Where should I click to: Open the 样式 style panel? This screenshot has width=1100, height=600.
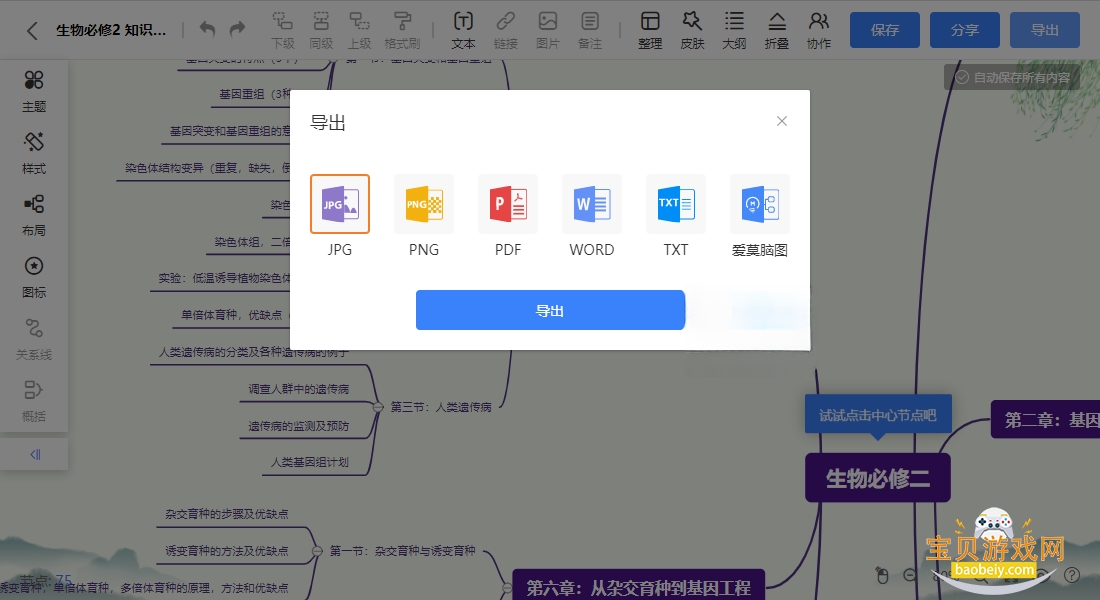point(34,153)
